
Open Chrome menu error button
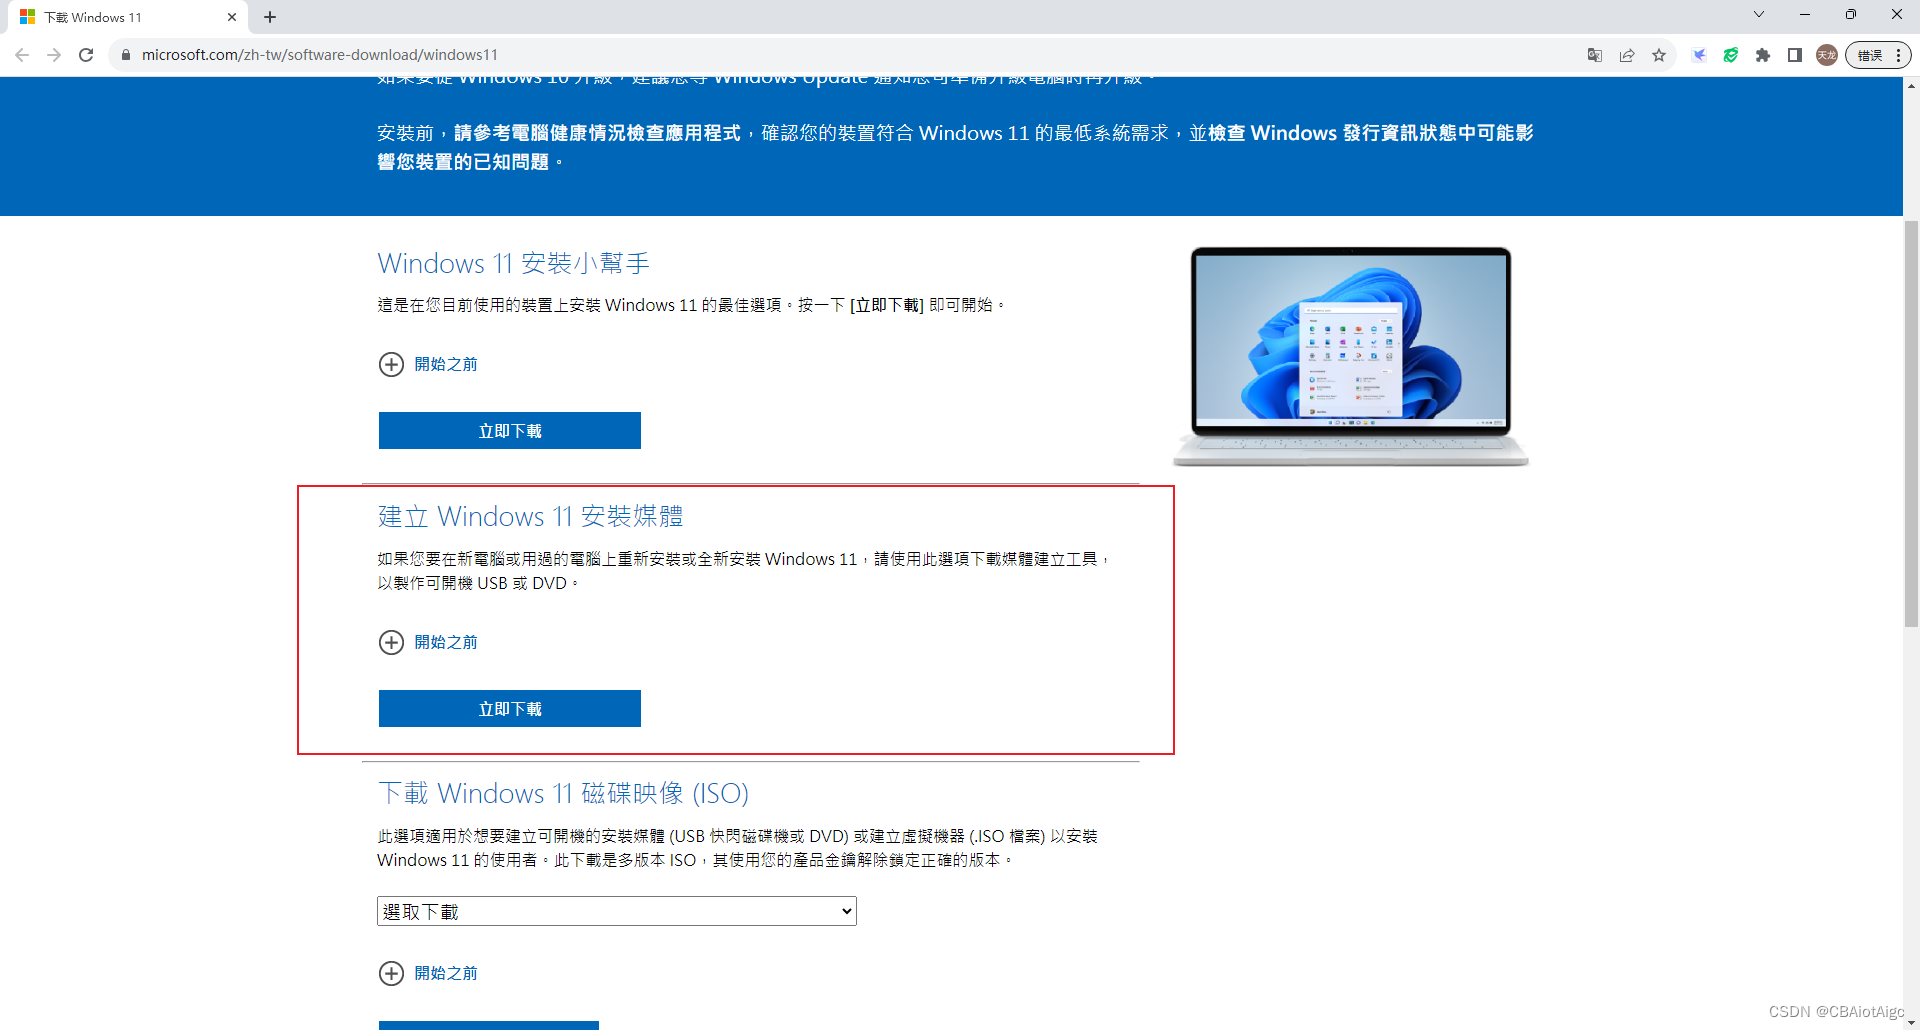point(1878,55)
